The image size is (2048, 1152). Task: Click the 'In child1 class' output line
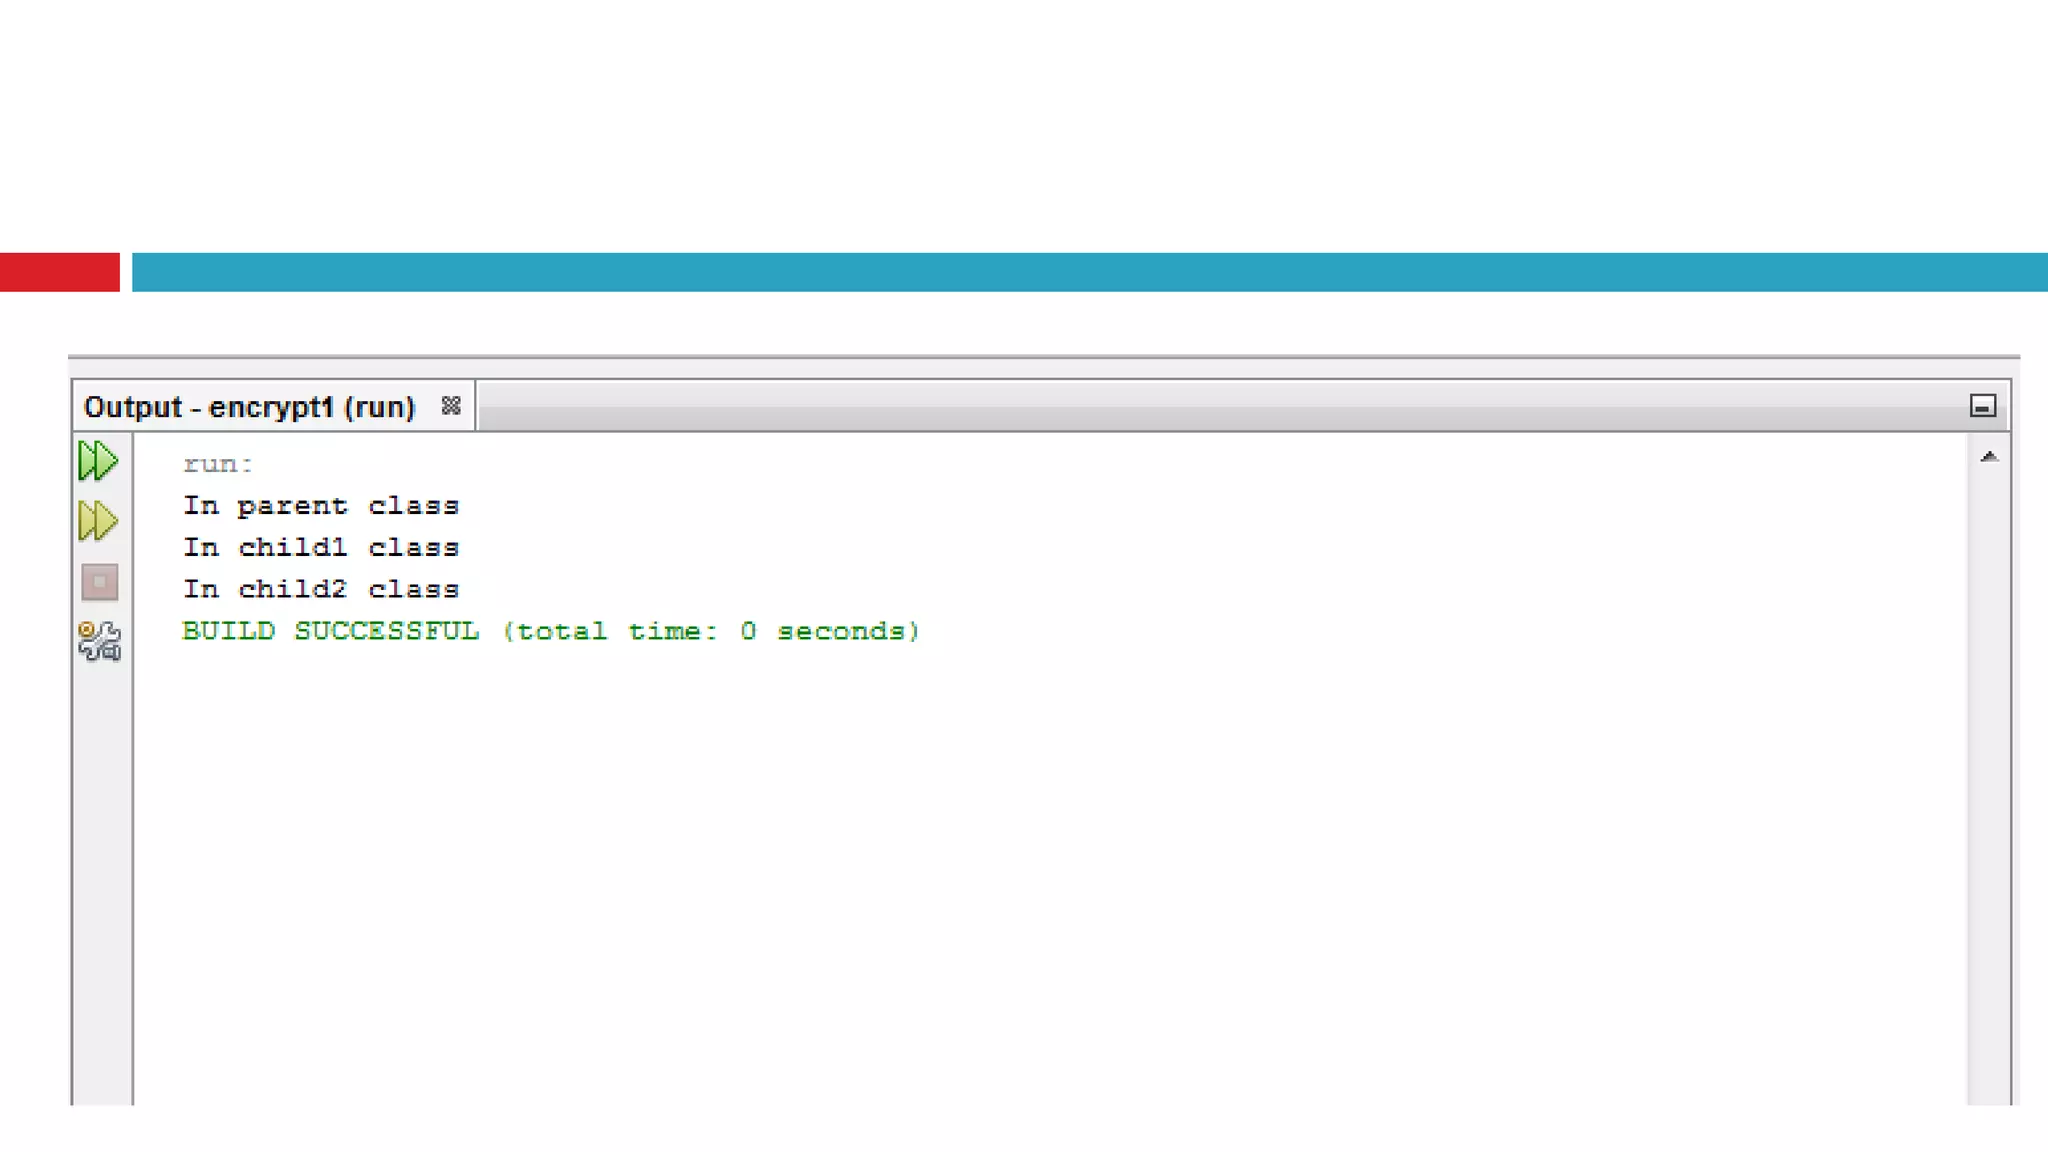tap(321, 547)
